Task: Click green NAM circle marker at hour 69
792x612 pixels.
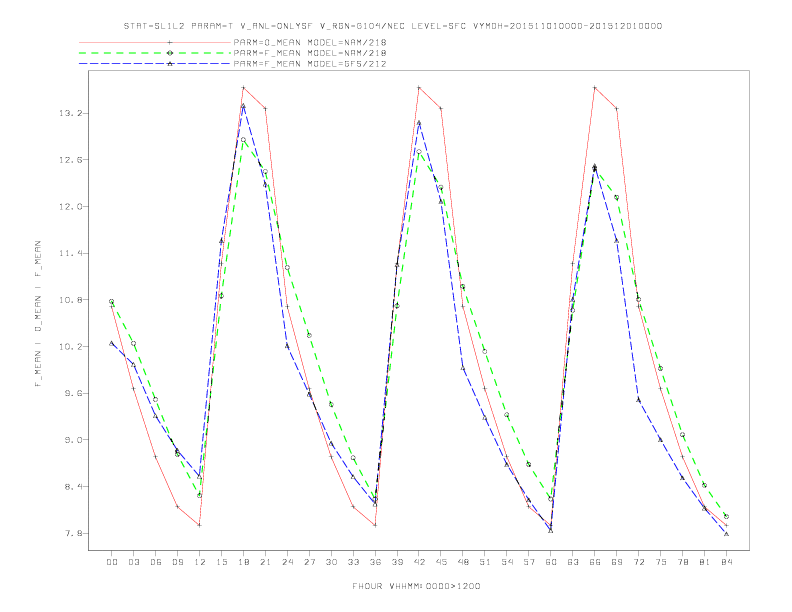Action: pyautogui.click(x=617, y=197)
